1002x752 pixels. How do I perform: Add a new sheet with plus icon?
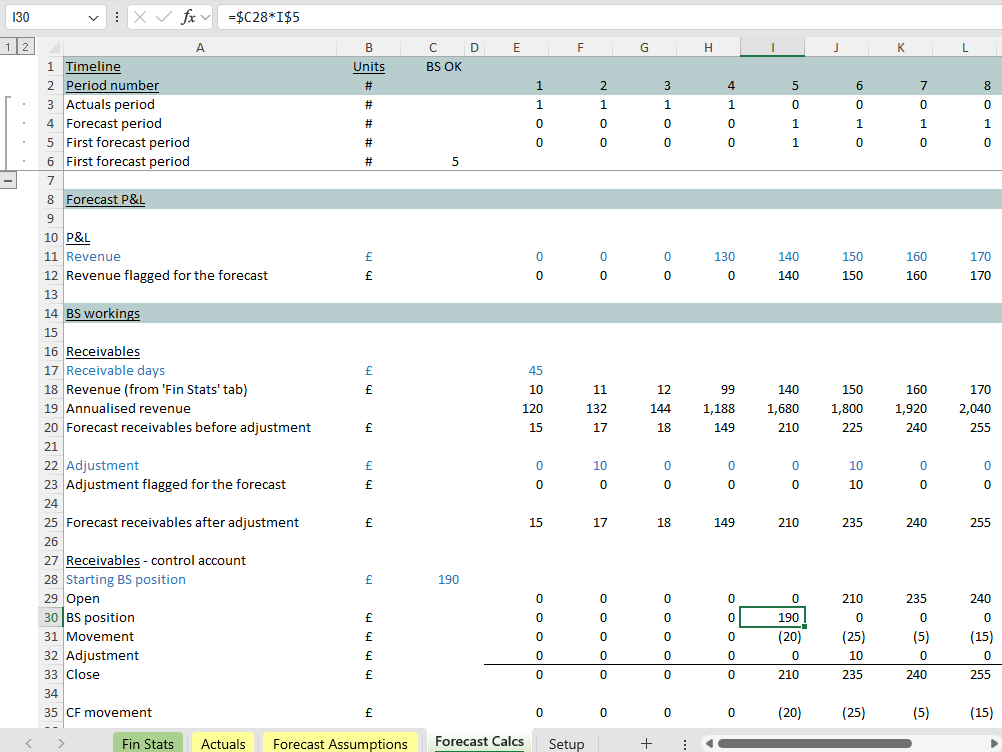click(x=646, y=743)
